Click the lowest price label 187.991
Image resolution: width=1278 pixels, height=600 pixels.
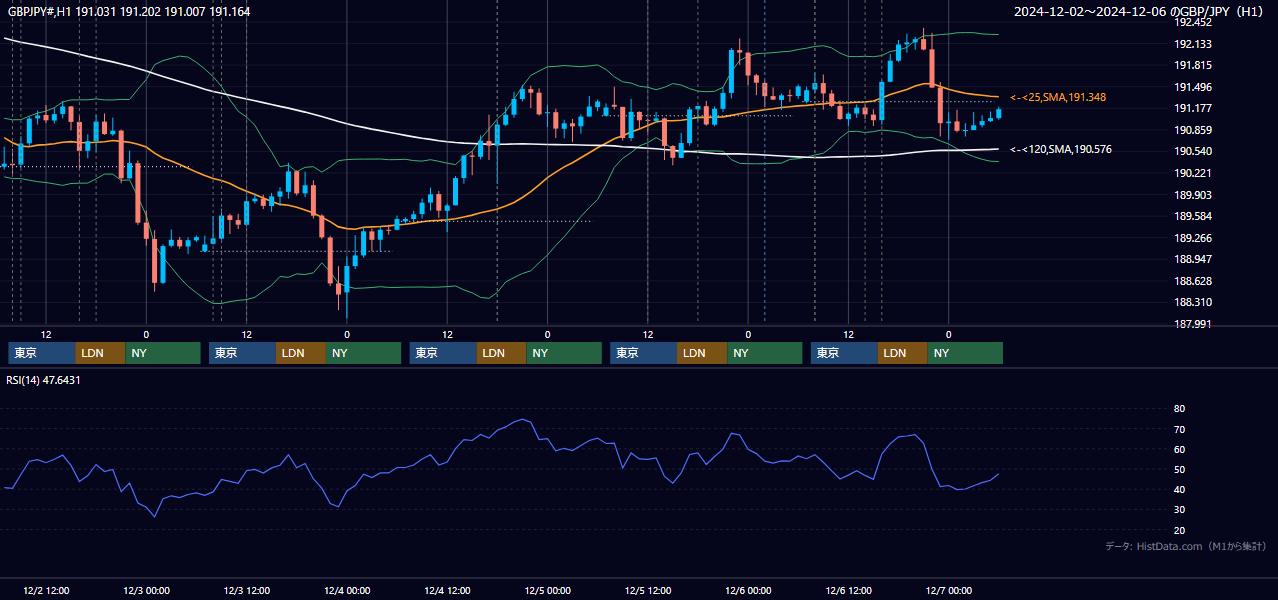[x=1193, y=324]
